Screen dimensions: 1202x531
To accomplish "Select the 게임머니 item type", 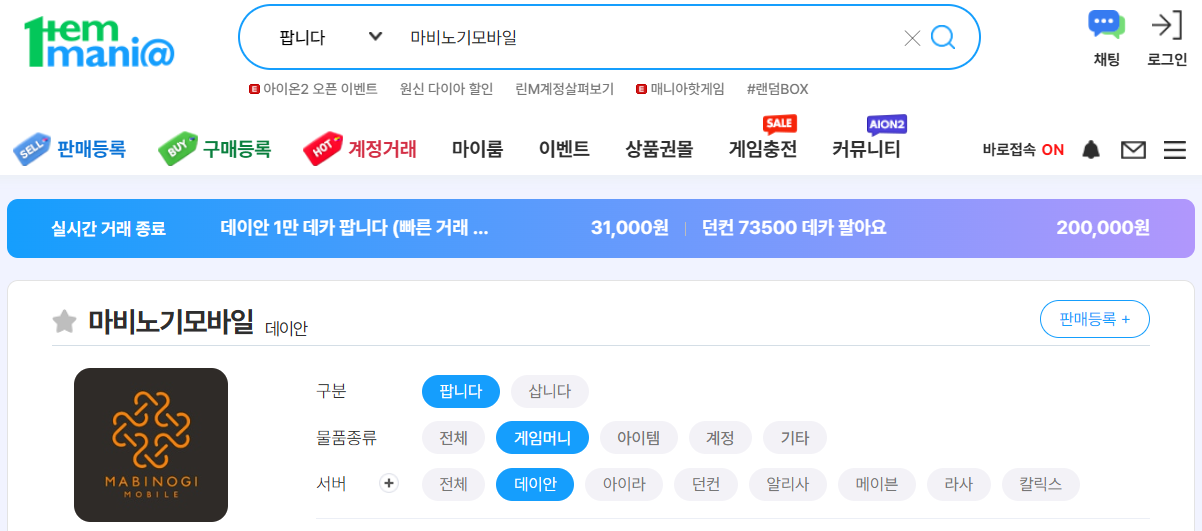I will point(542,437).
